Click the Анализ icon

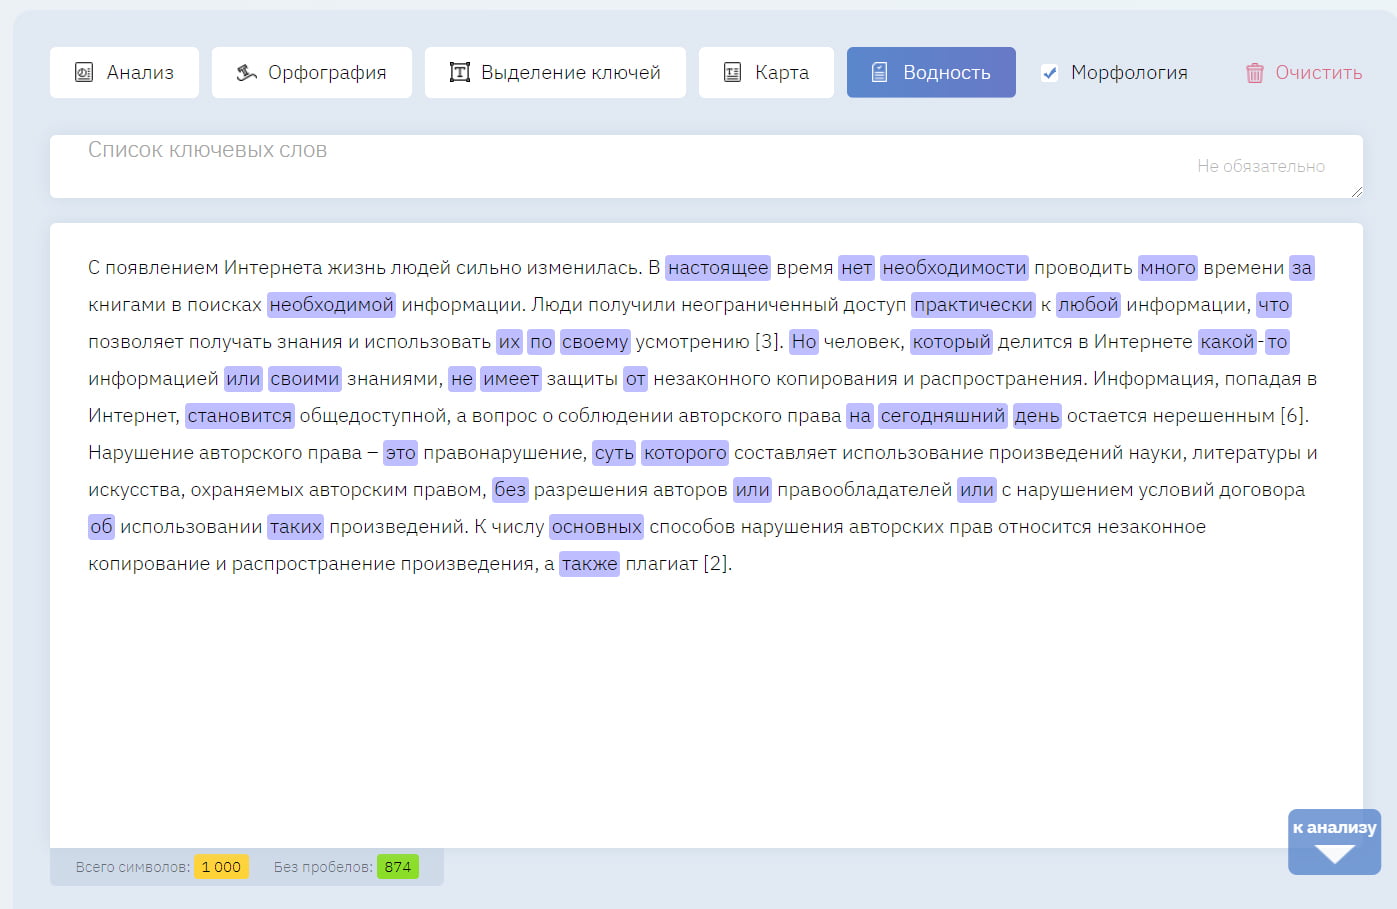point(84,72)
